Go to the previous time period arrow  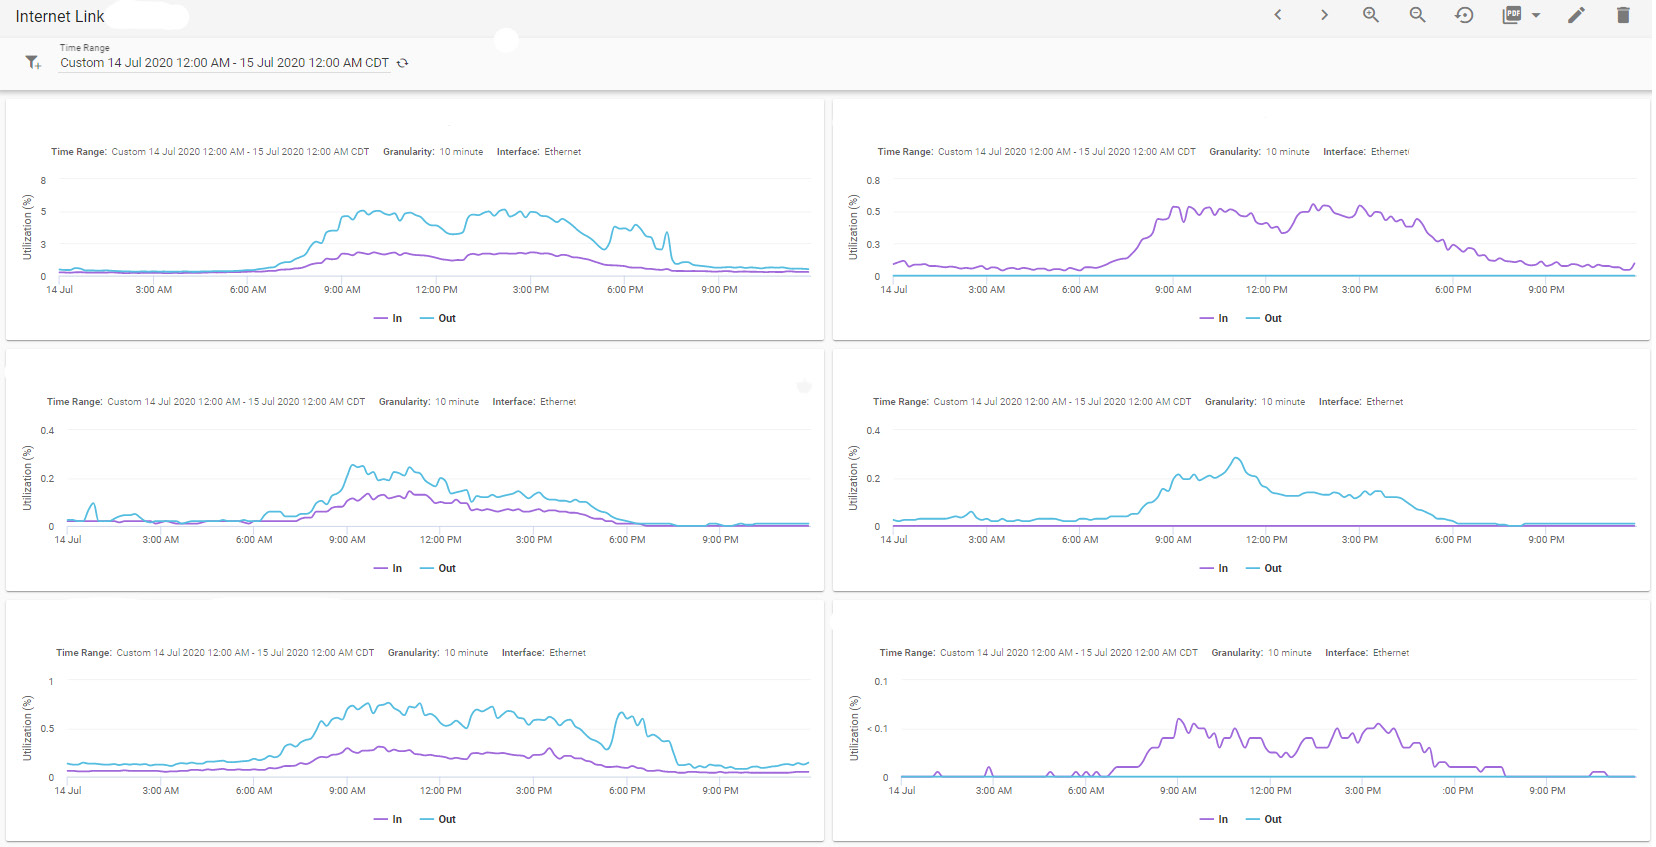click(x=1278, y=15)
